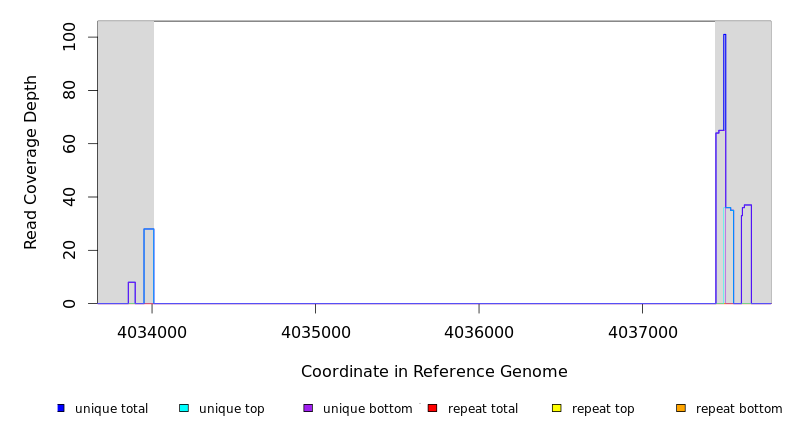The height and width of the screenshot is (432, 792).
Task: Click the yellow repeat top legend swatch
Action: pyautogui.click(x=557, y=408)
